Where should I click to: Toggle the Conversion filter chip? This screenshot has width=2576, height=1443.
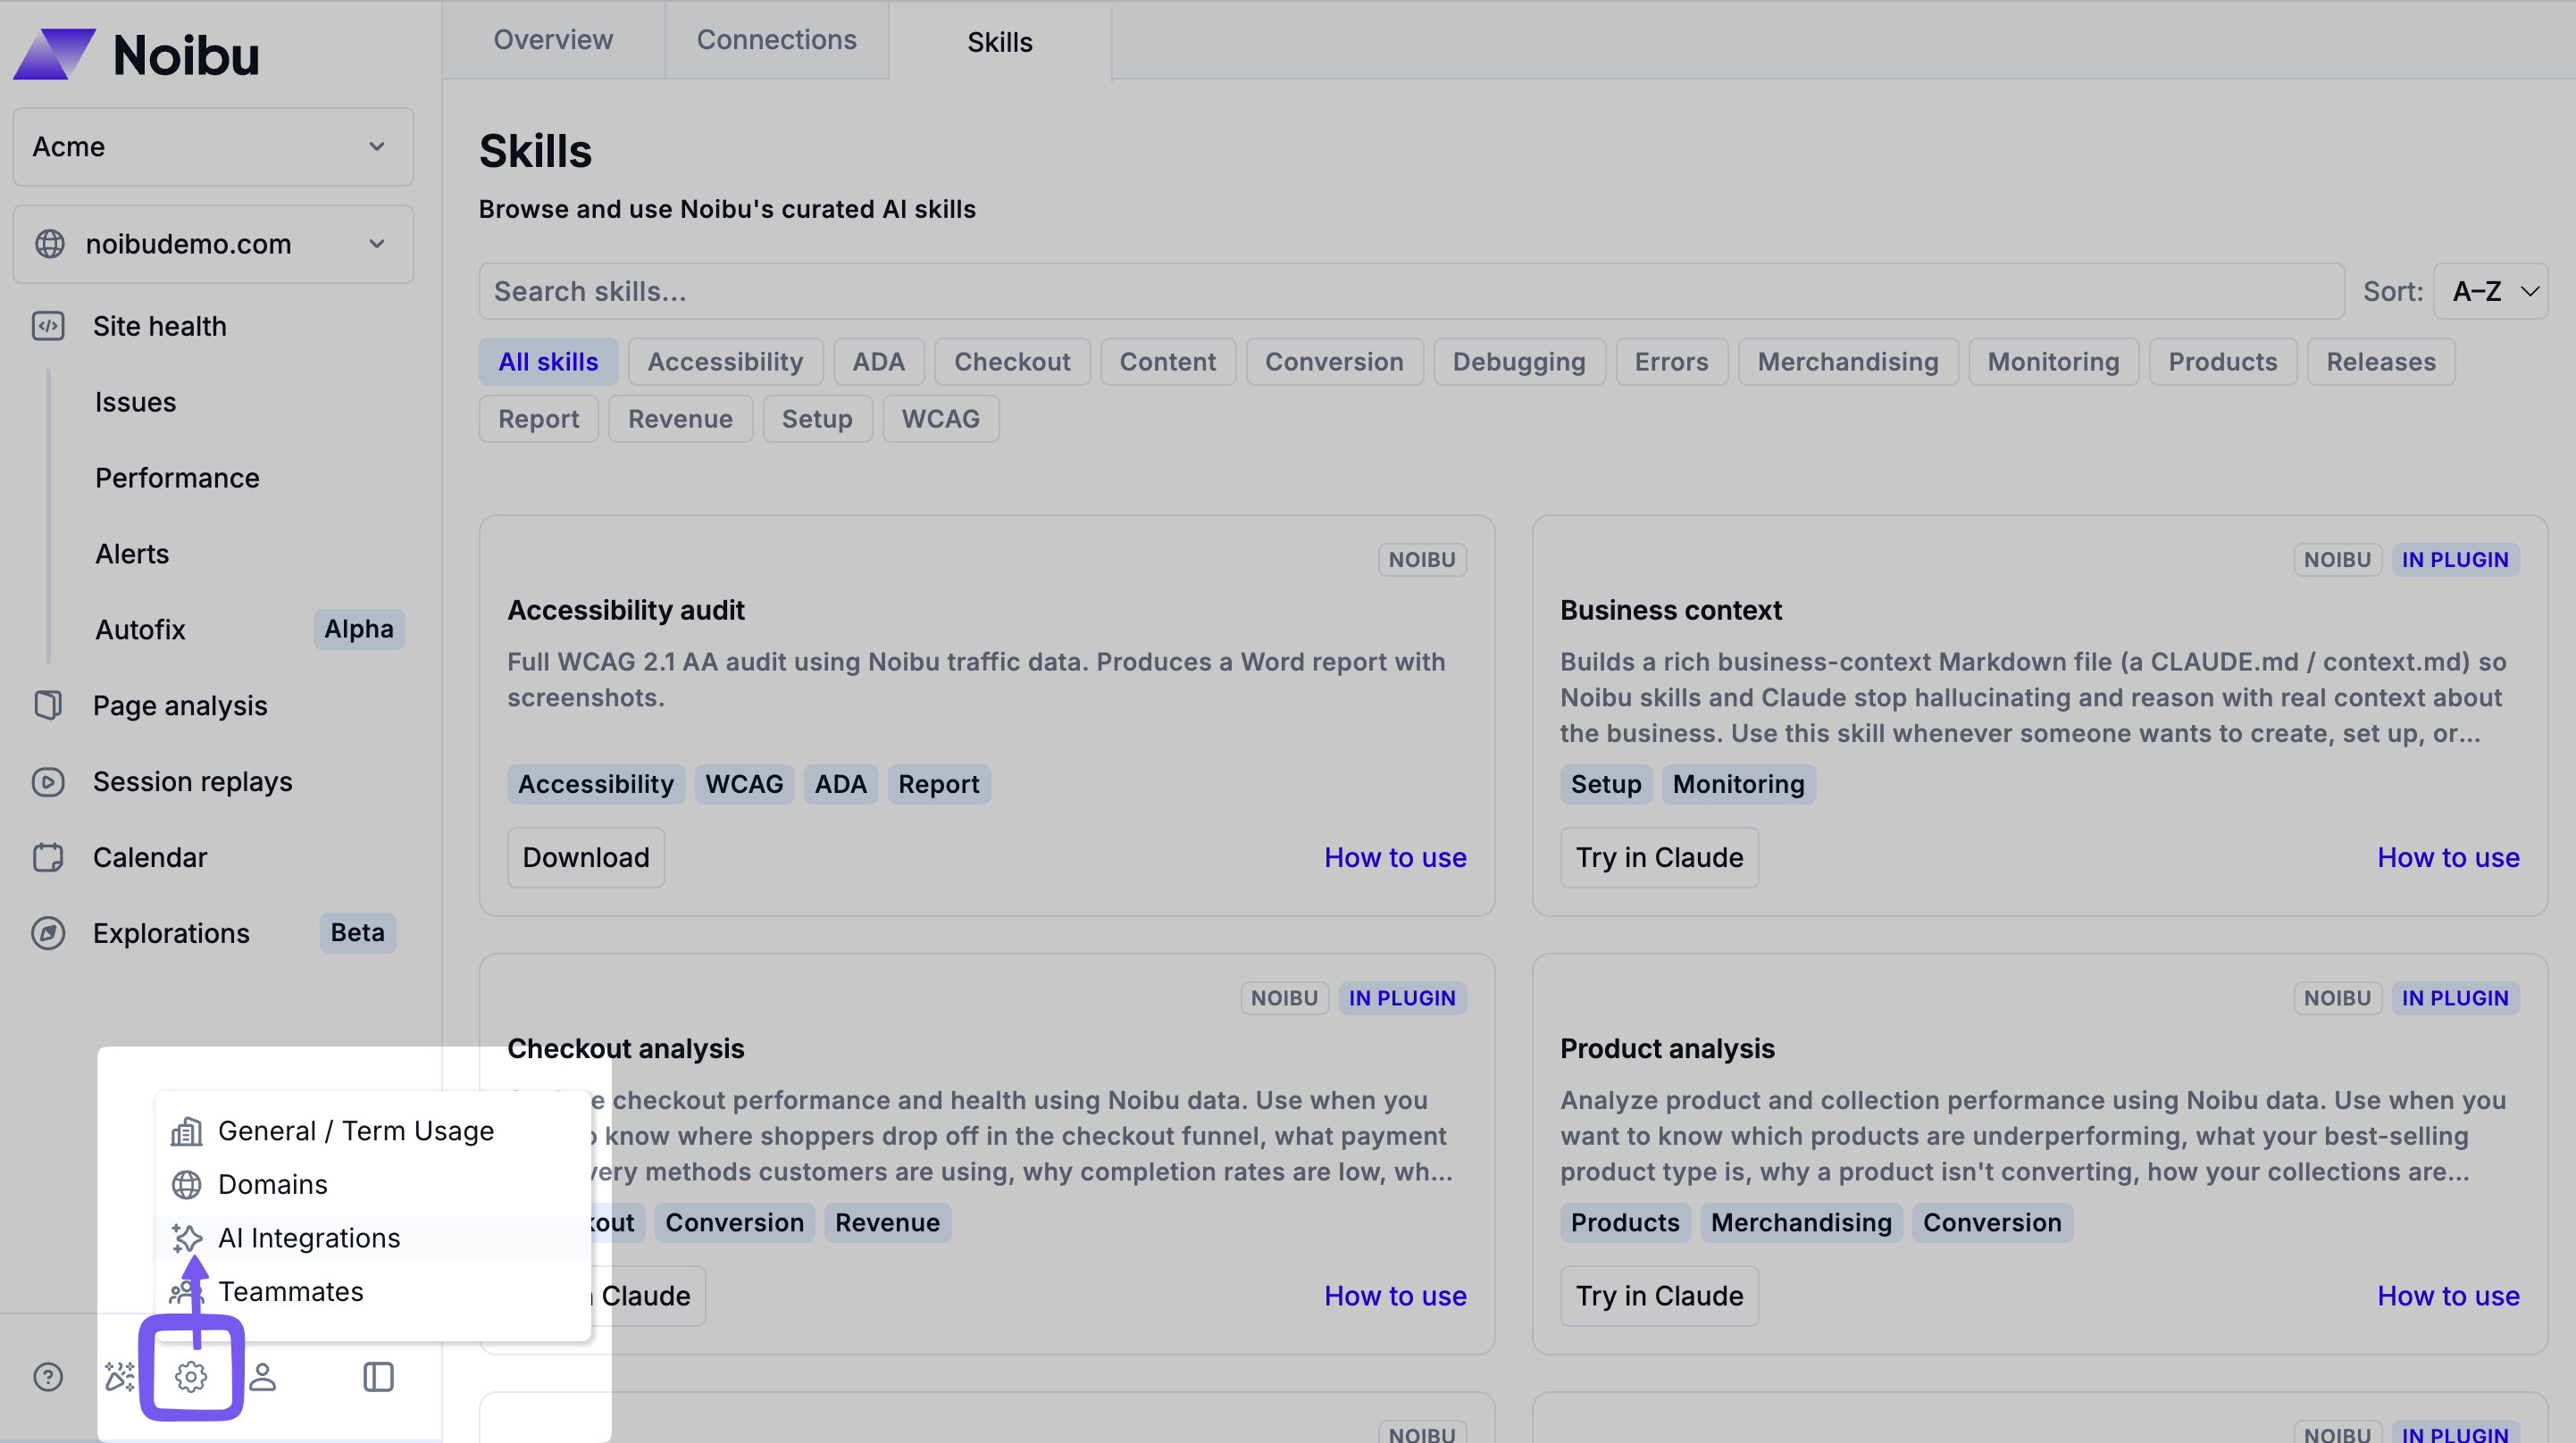point(1334,362)
